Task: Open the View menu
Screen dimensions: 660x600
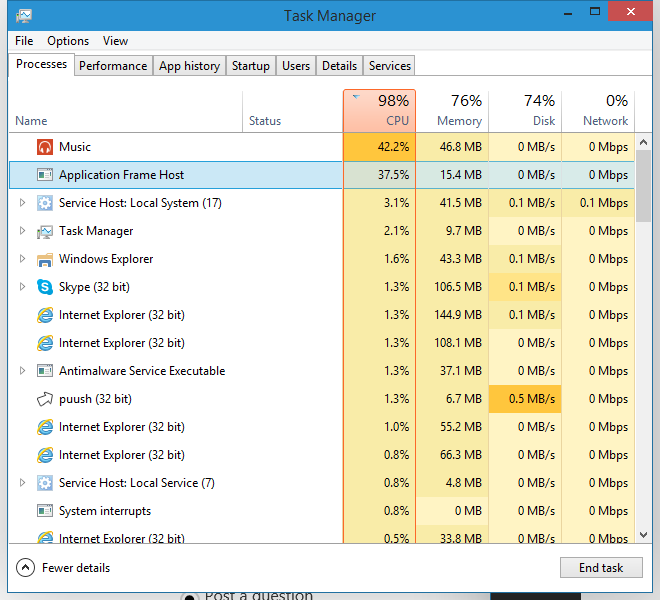Action: 115,41
